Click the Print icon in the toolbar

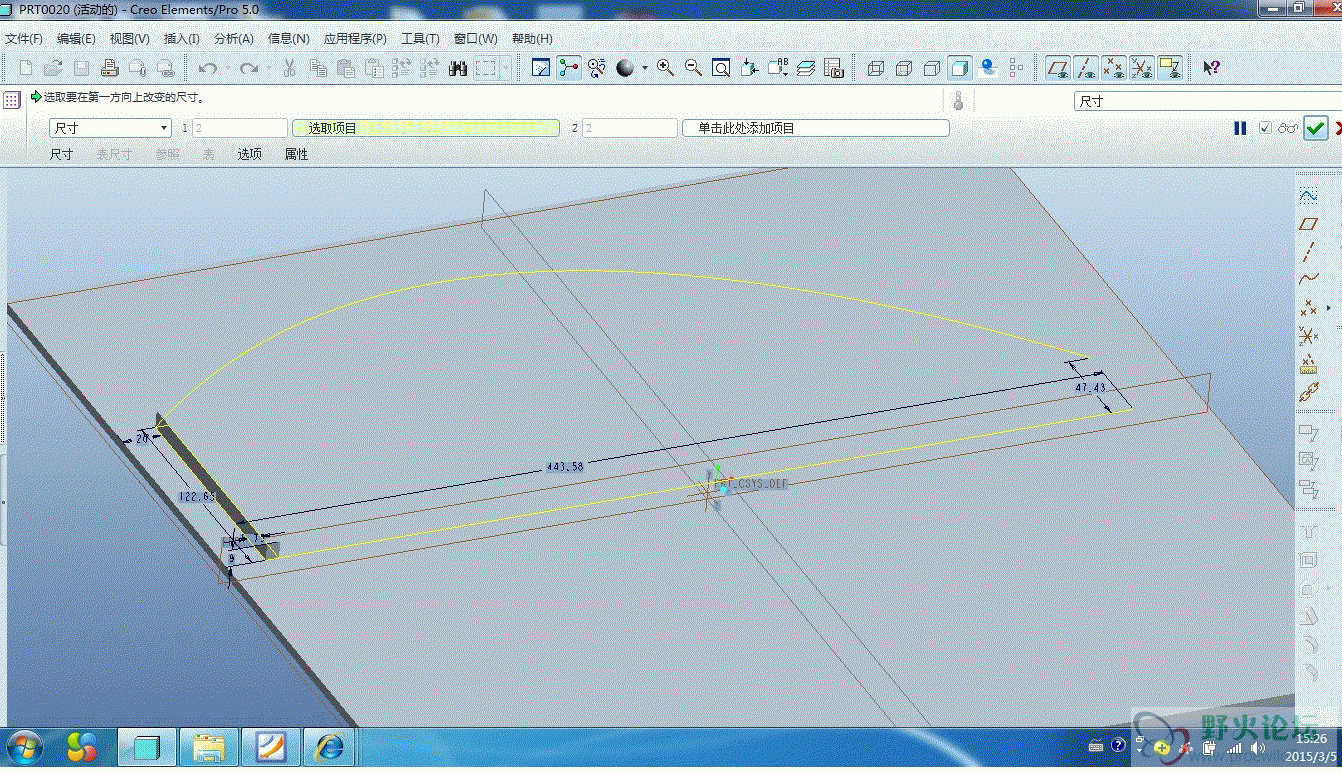coord(110,68)
